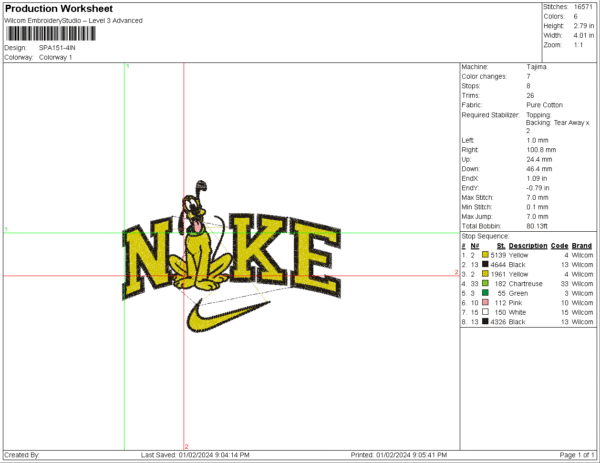Viewport: 600px width, 463px height.
Task: Click the Color changes label
Action: pos(484,77)
